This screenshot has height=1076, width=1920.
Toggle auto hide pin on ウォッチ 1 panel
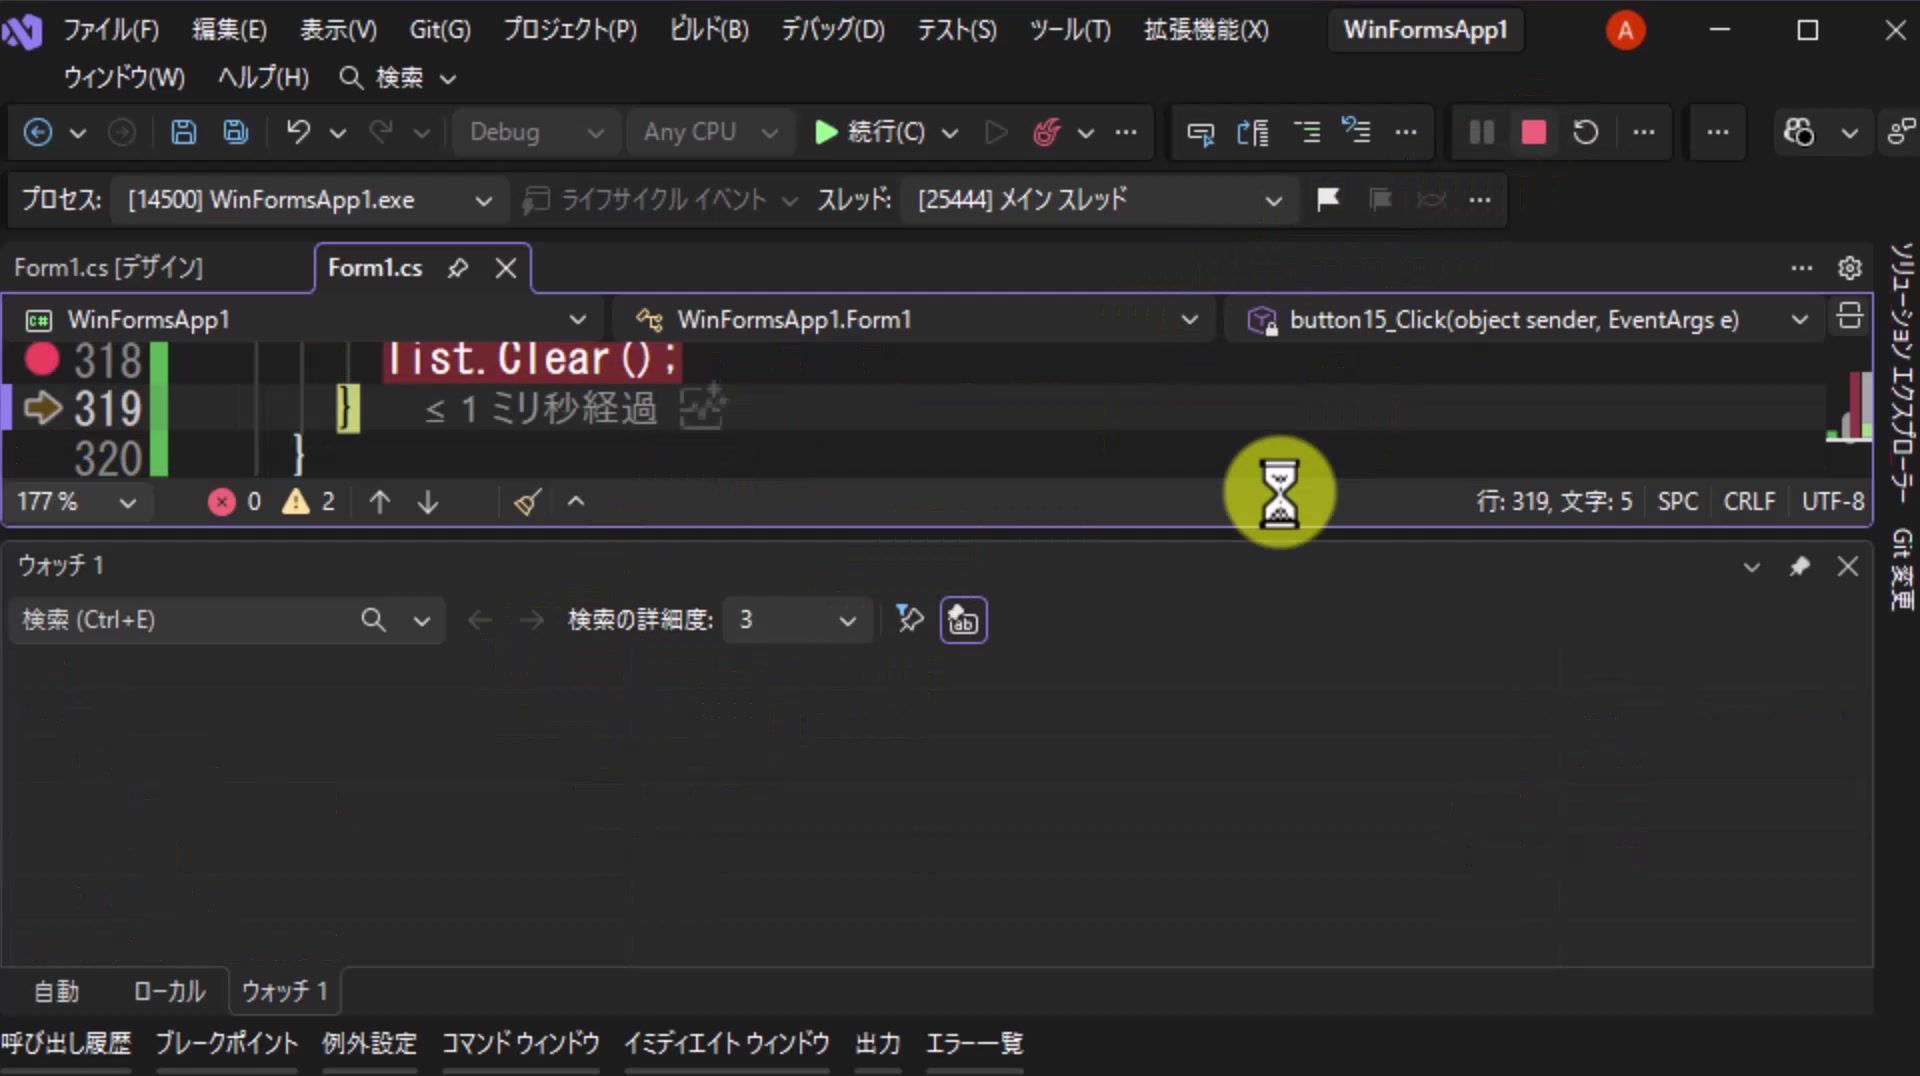point(1800,567)
